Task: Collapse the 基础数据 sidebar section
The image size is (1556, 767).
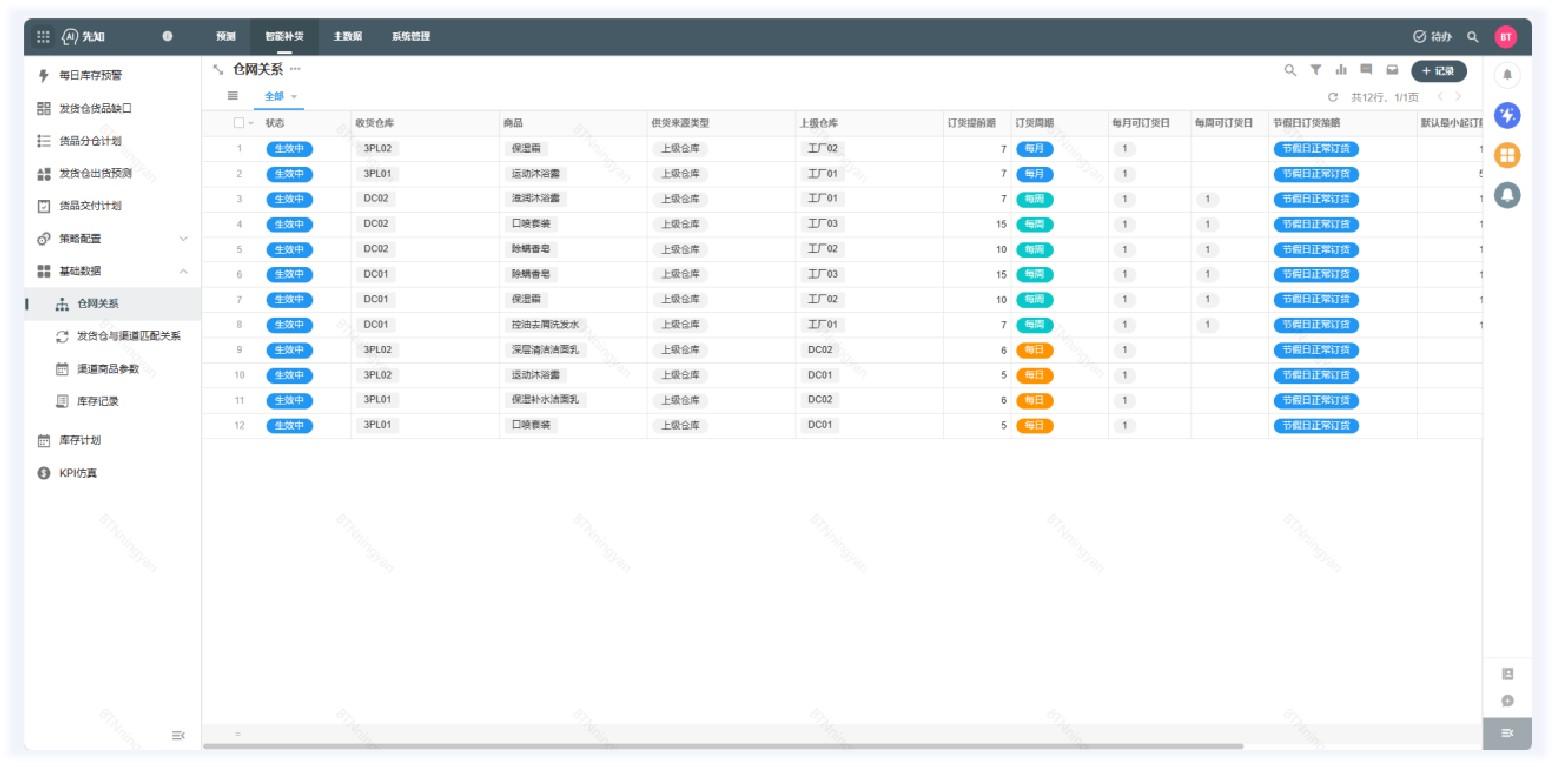Action: pyautogui.click(x=183, y=271)
